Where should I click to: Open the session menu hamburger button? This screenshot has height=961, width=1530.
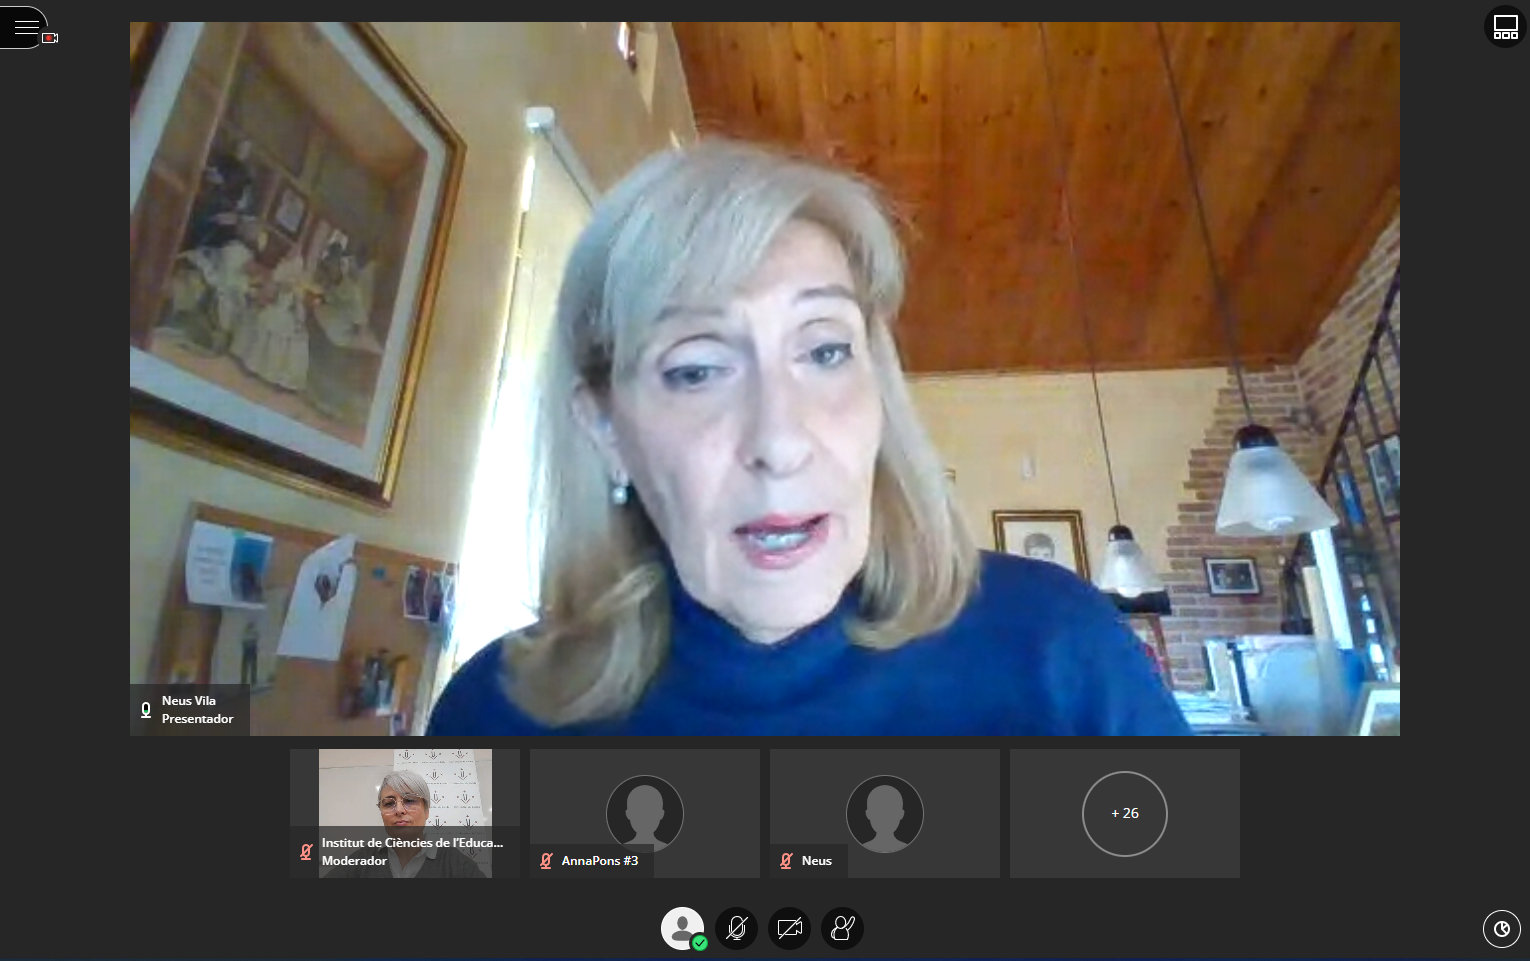22,27
